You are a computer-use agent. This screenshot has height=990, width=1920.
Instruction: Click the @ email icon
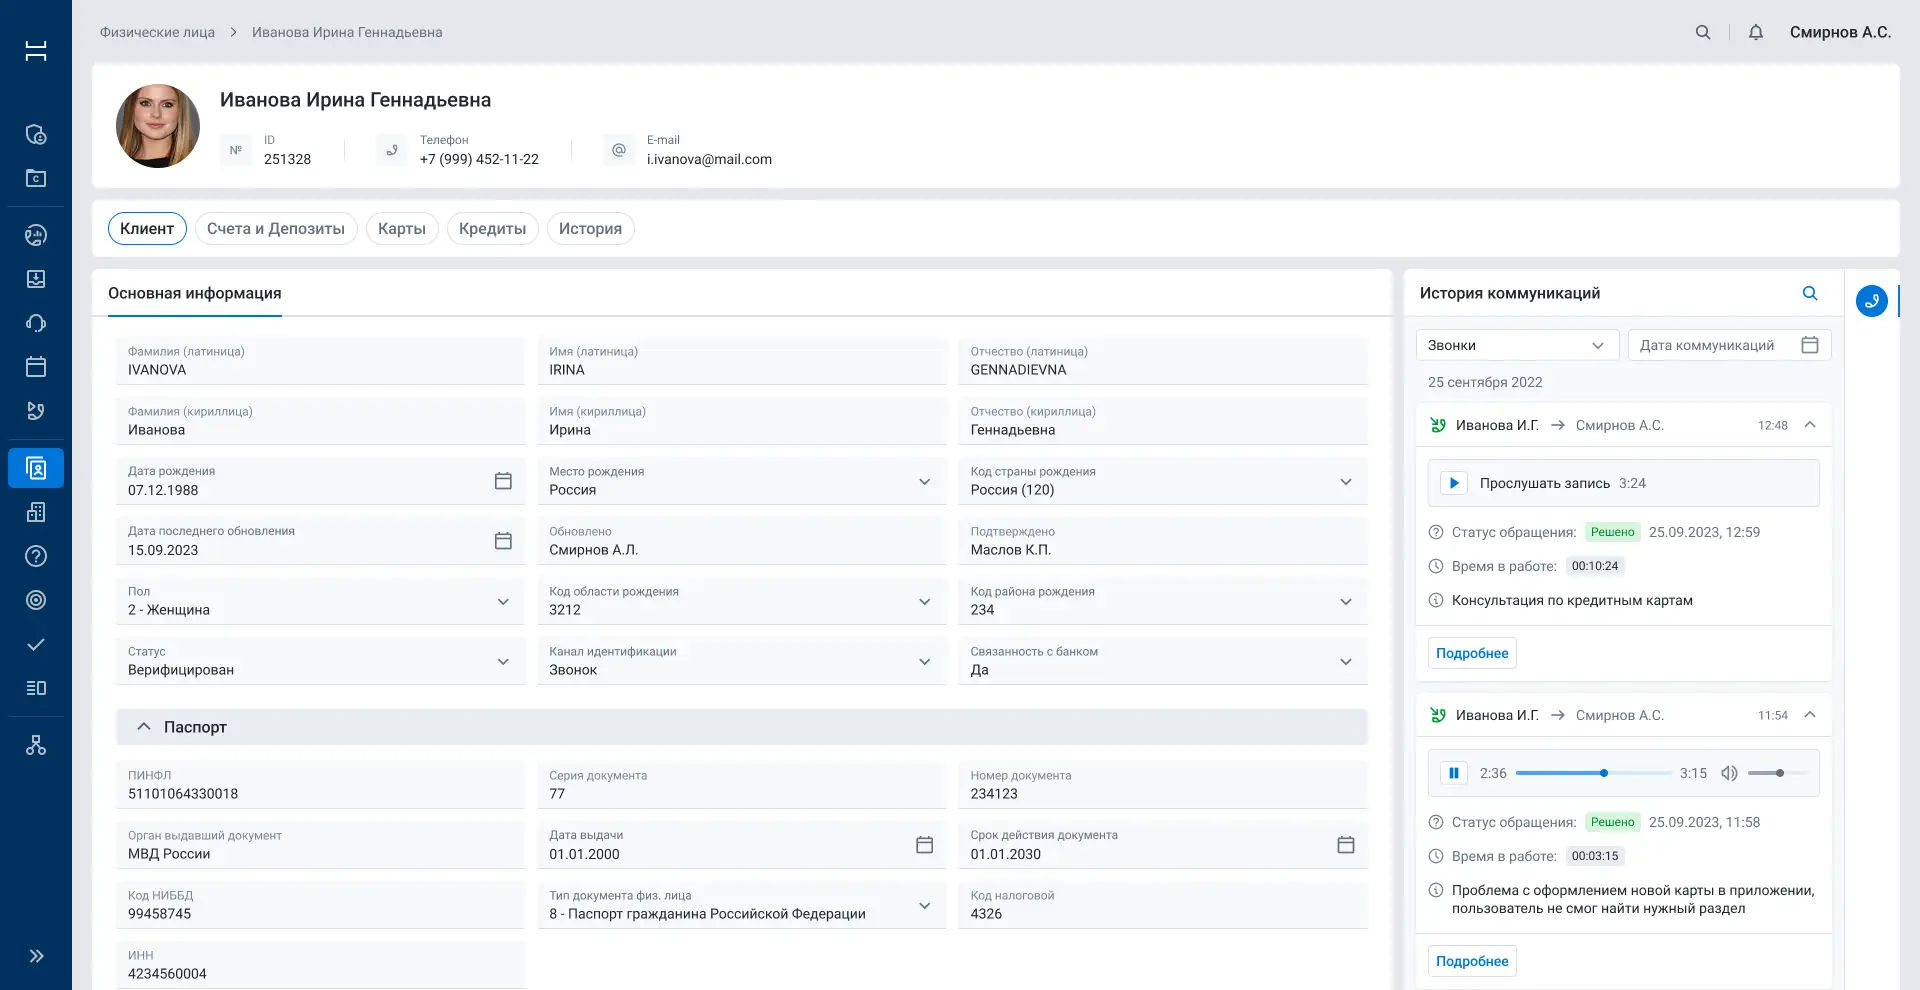(619, 150)
